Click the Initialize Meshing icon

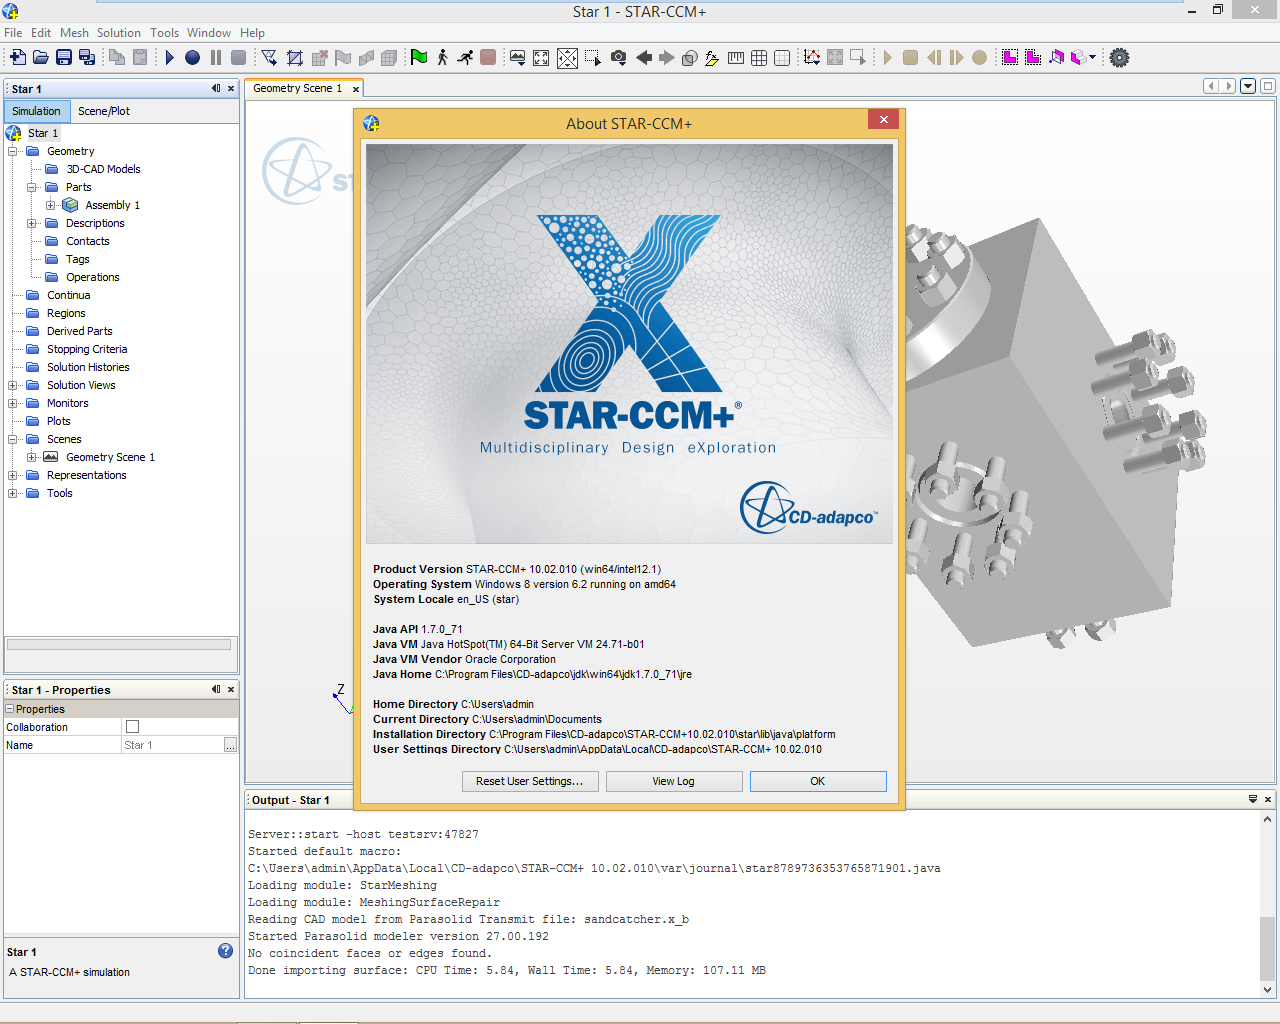[269, 58]
